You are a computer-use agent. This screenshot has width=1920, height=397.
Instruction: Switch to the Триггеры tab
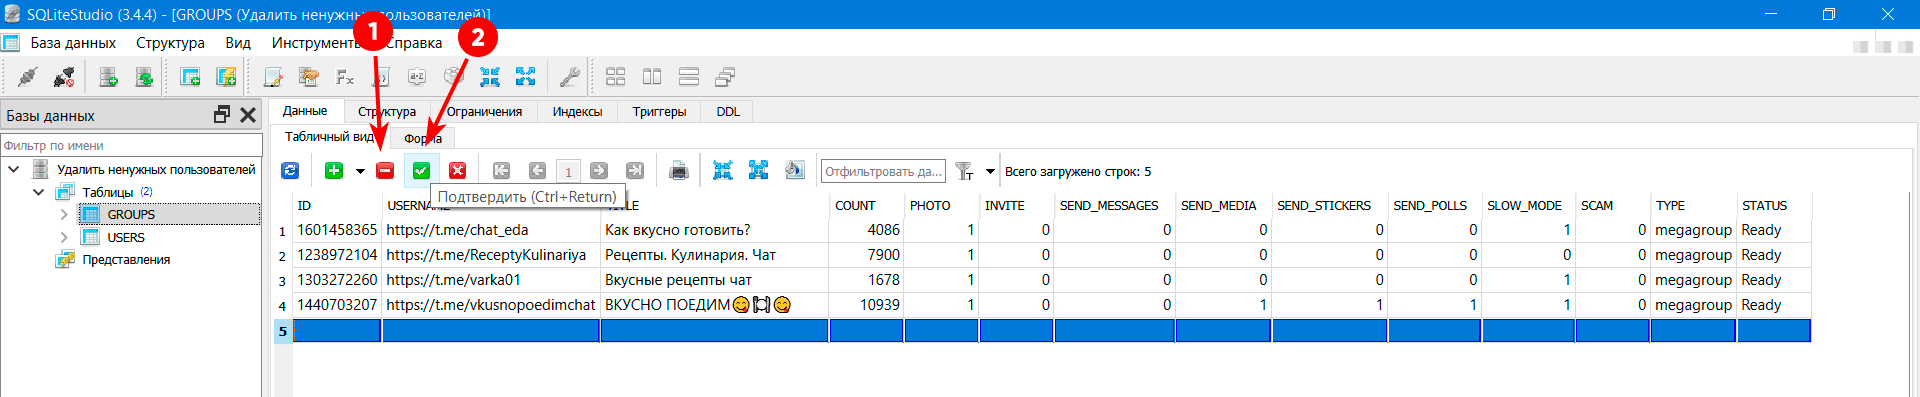click(659, 111)
